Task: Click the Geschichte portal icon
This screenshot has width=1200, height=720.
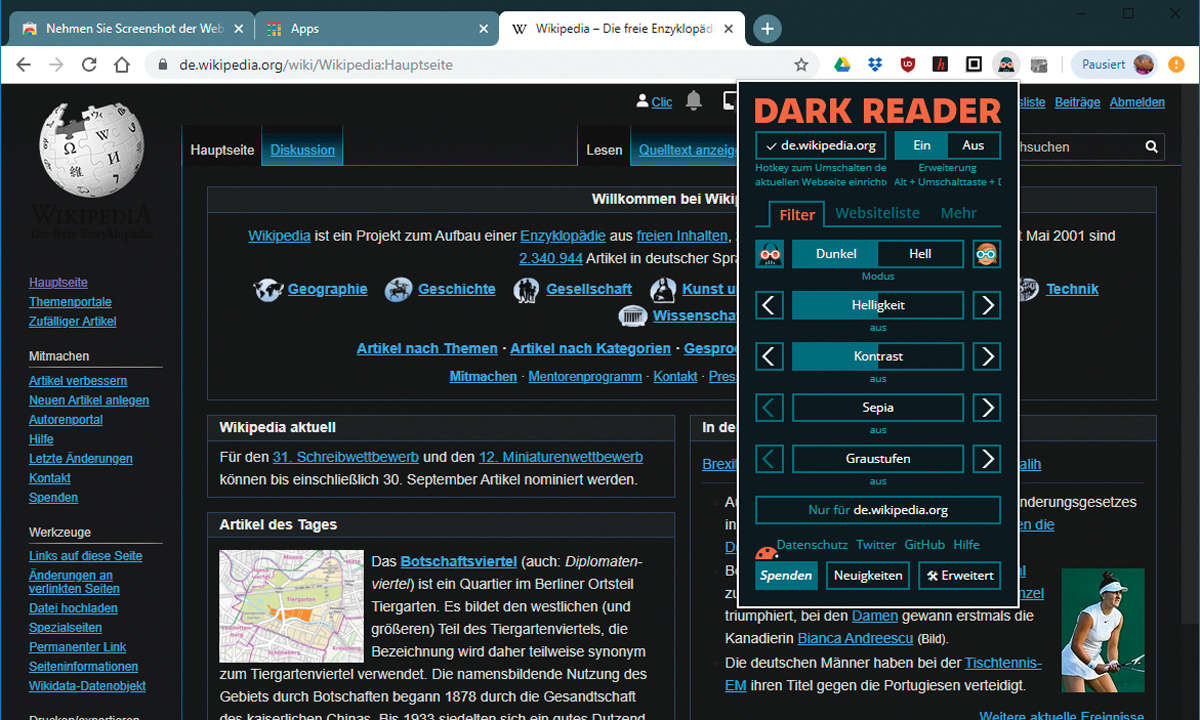Action: [399, 290]
